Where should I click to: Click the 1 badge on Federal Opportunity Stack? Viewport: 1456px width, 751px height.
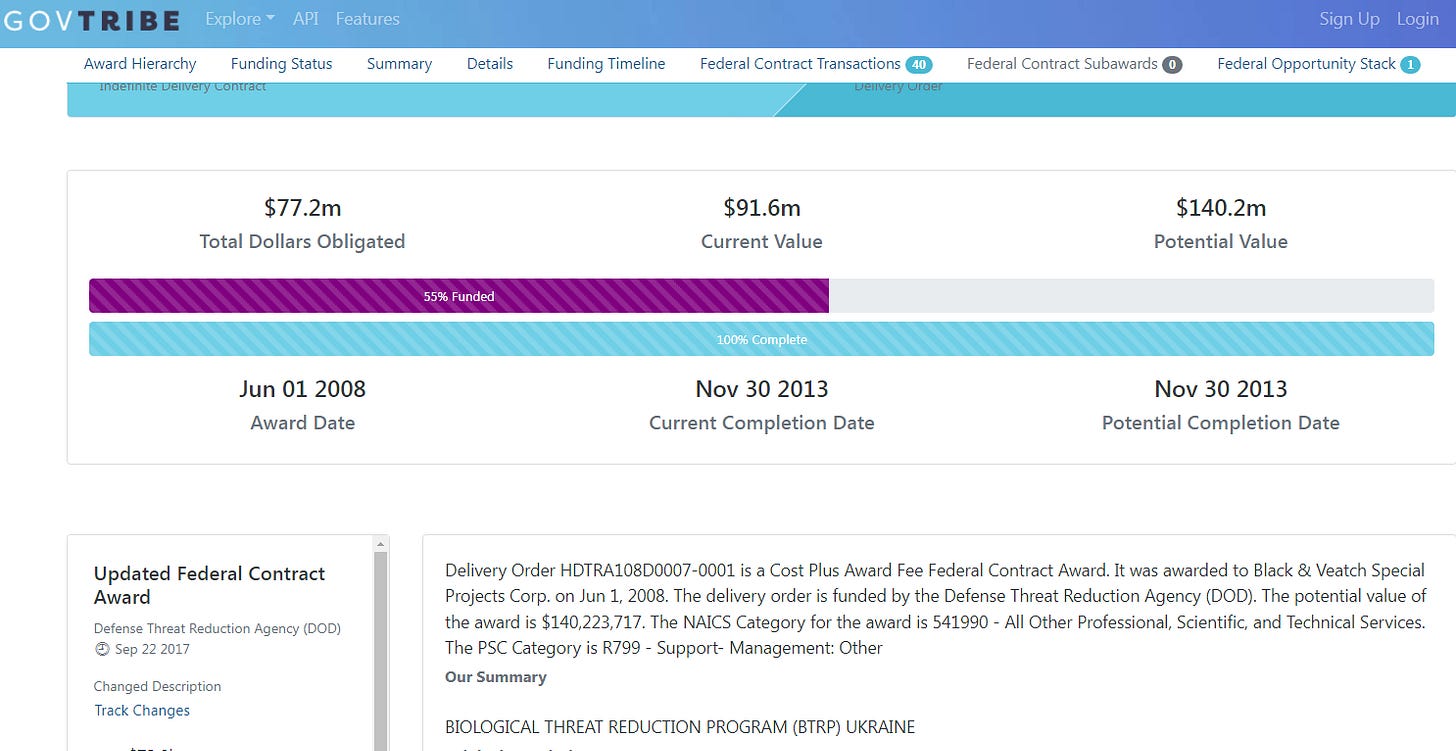click(1410, 63)
